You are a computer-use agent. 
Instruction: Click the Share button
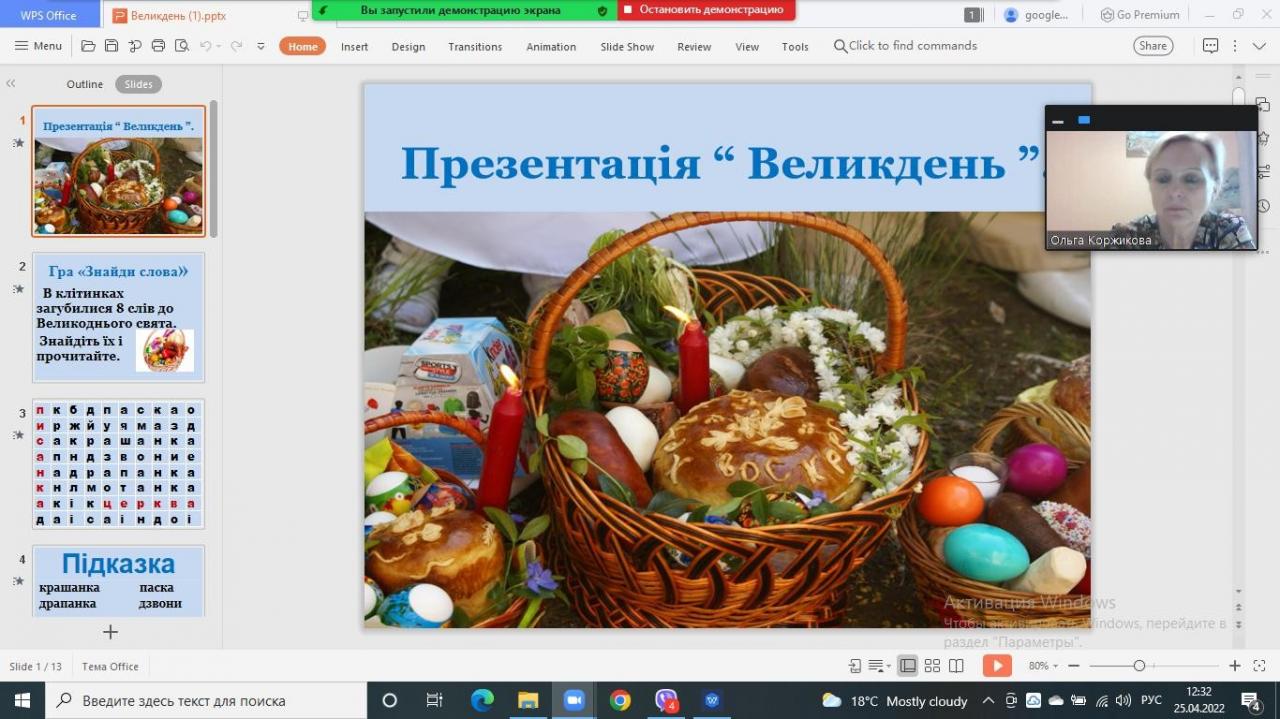click(x=1153, y=46)
